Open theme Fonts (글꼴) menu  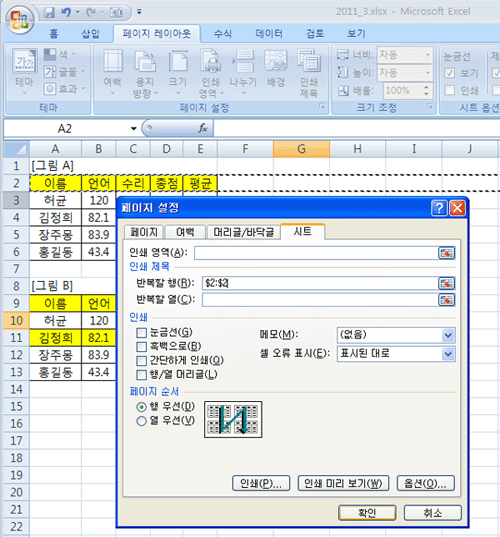(64, 72)
